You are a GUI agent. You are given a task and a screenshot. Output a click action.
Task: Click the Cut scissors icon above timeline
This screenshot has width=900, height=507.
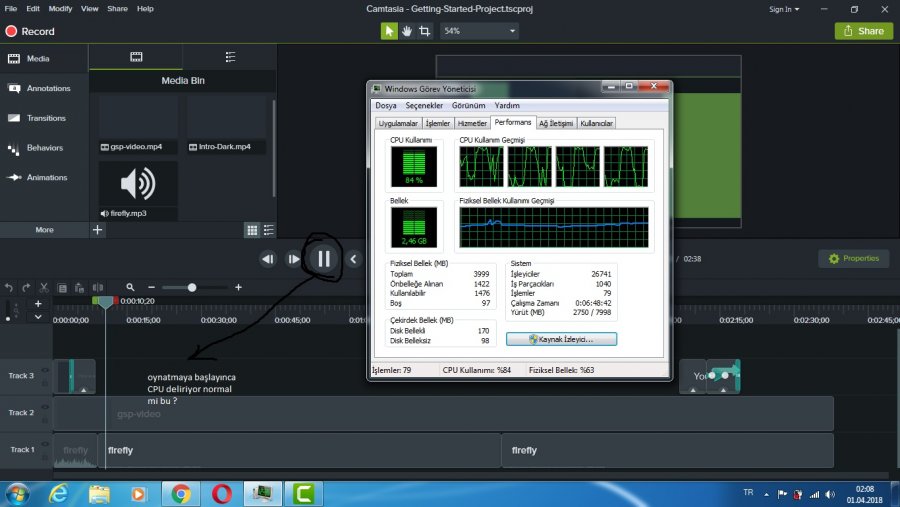click(x=44, y=287)
